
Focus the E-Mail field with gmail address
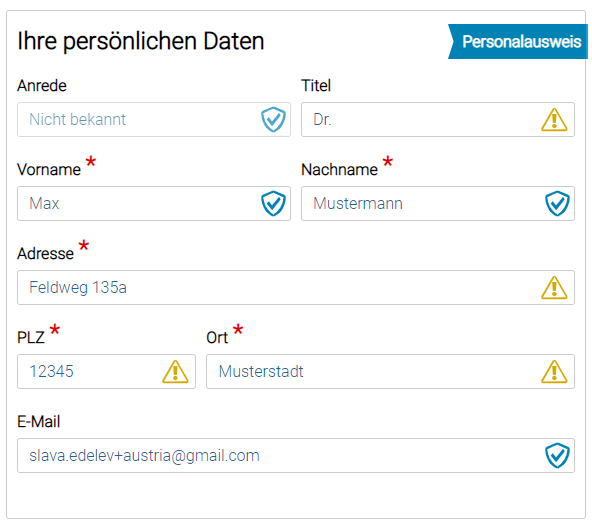(x=296, y=456)
